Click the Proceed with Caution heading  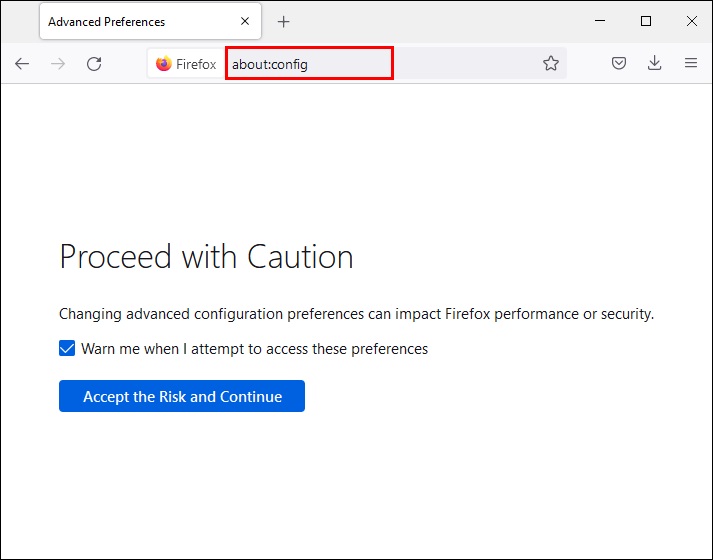pyautogui.click(x=206, y=257)
